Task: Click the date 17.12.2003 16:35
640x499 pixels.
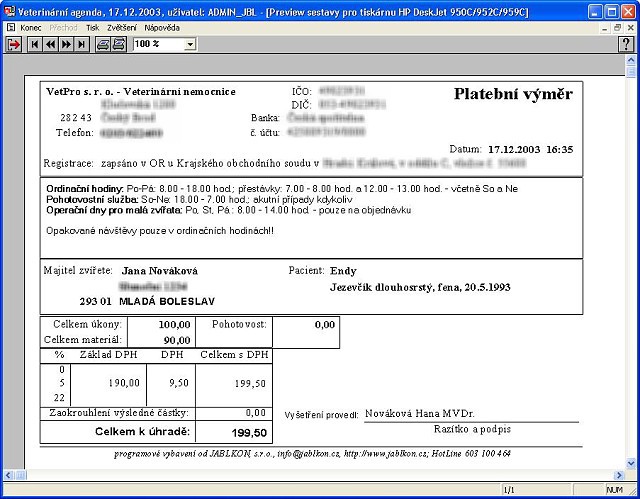Action: 531,150
